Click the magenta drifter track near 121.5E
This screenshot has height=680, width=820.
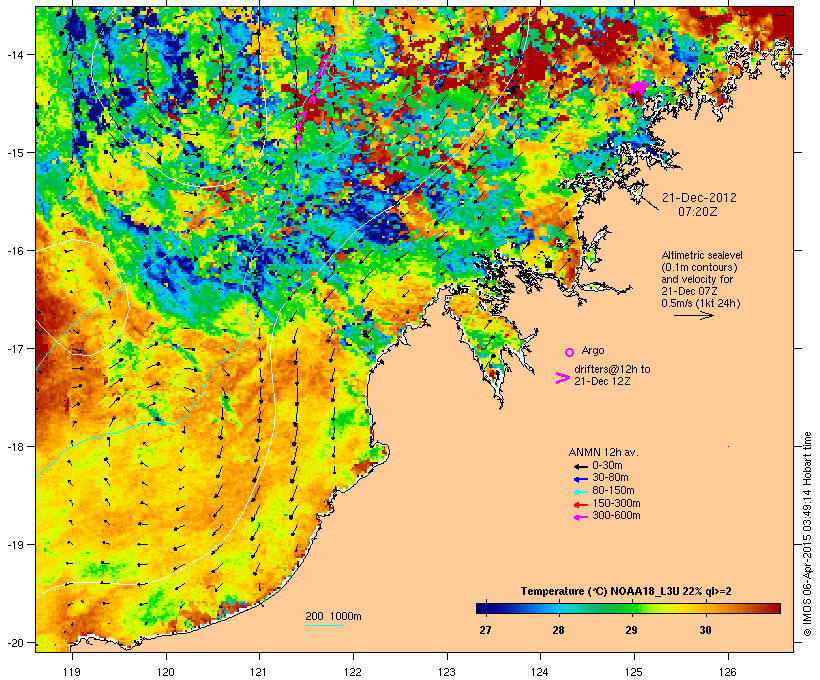(x=313, y=96)
